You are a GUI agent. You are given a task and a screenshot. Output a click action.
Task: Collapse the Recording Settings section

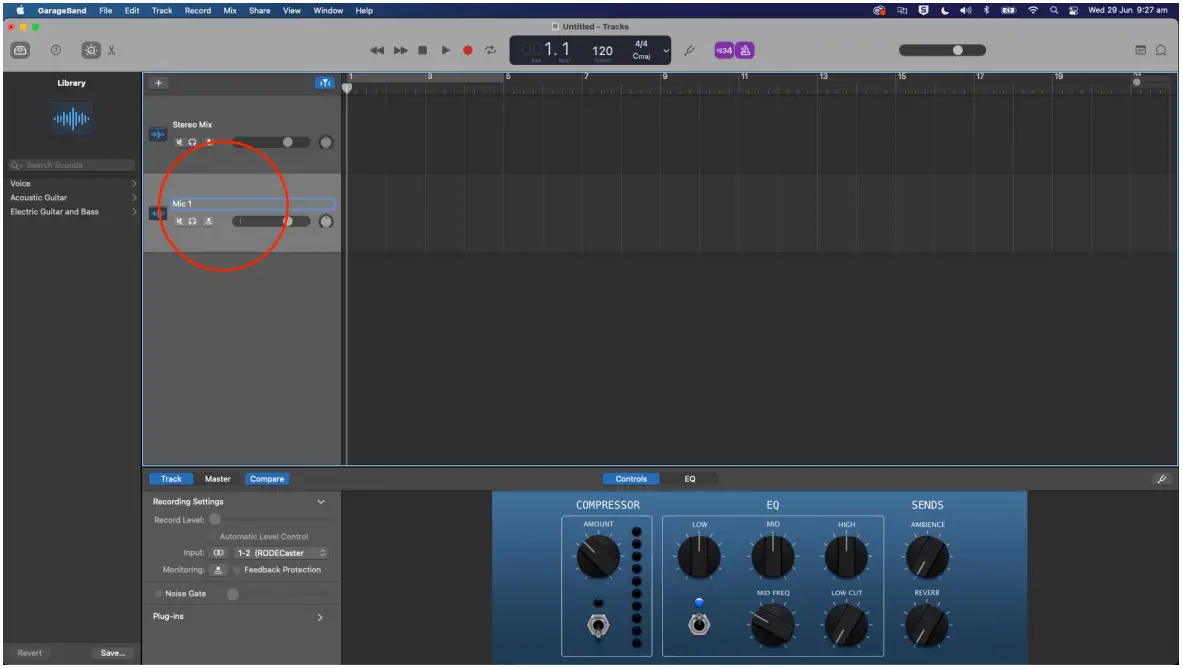coord(321,501)
